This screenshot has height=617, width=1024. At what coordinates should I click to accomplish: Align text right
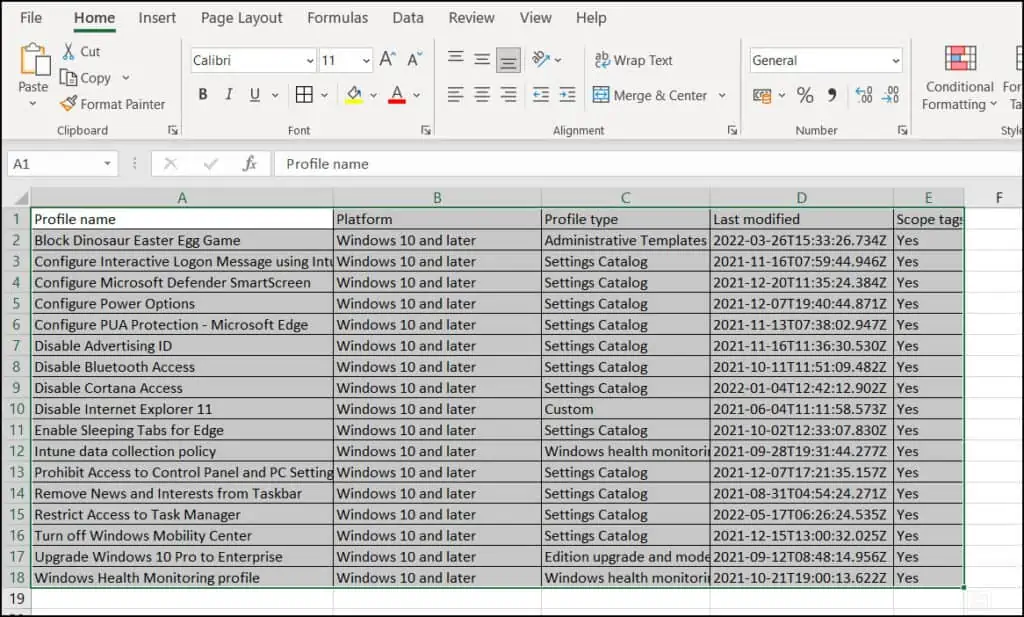point(508,95)
